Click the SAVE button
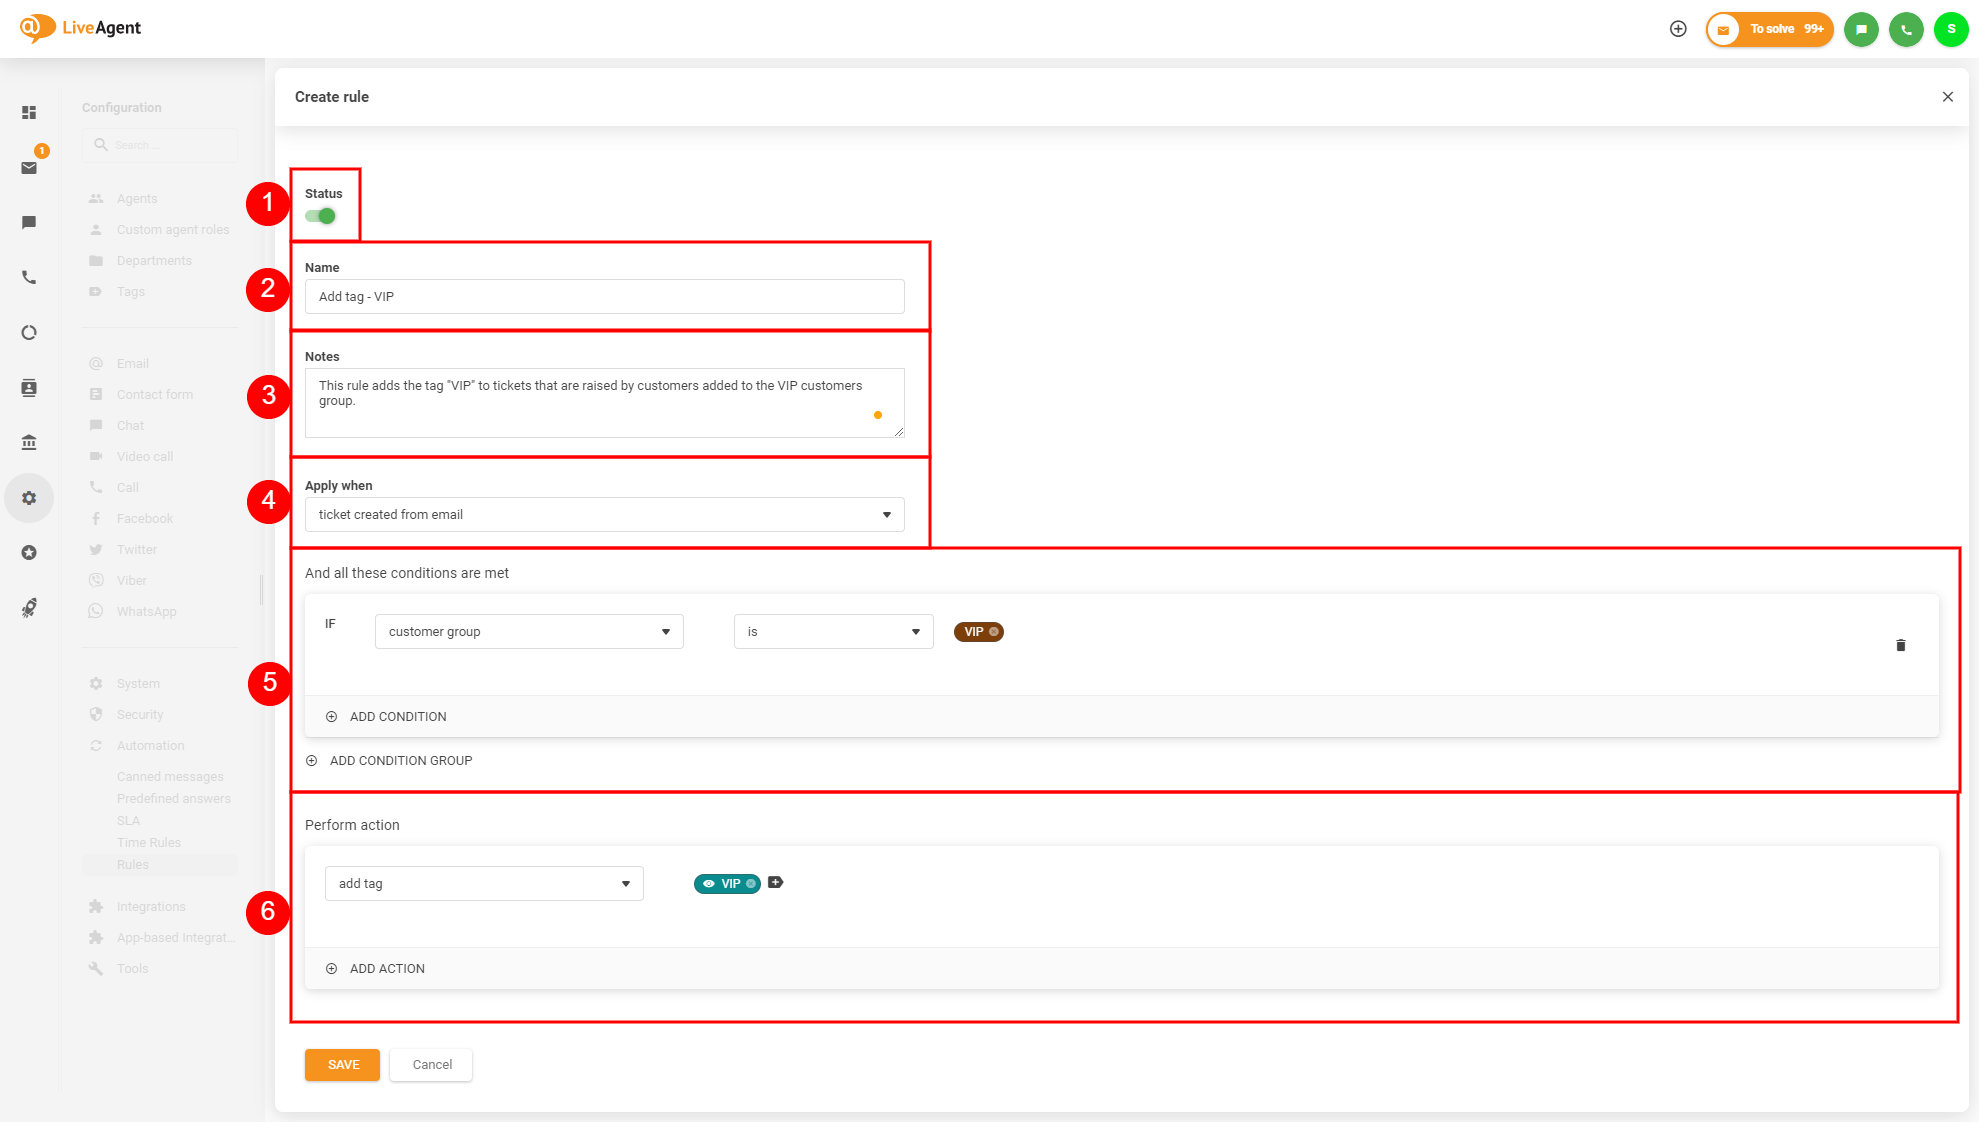This screenshot has width=1979, height=1122. pyautogui.click(x=342, y=1065)
